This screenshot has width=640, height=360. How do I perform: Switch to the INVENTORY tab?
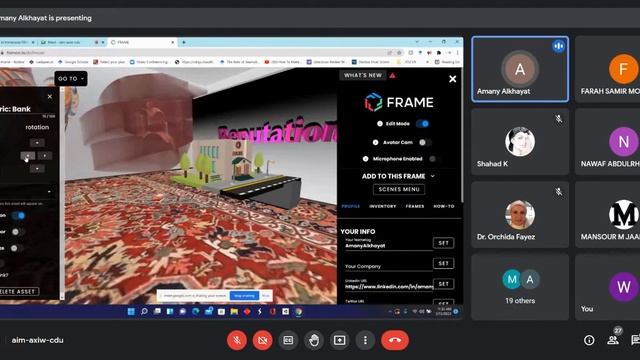click(383, 206)
